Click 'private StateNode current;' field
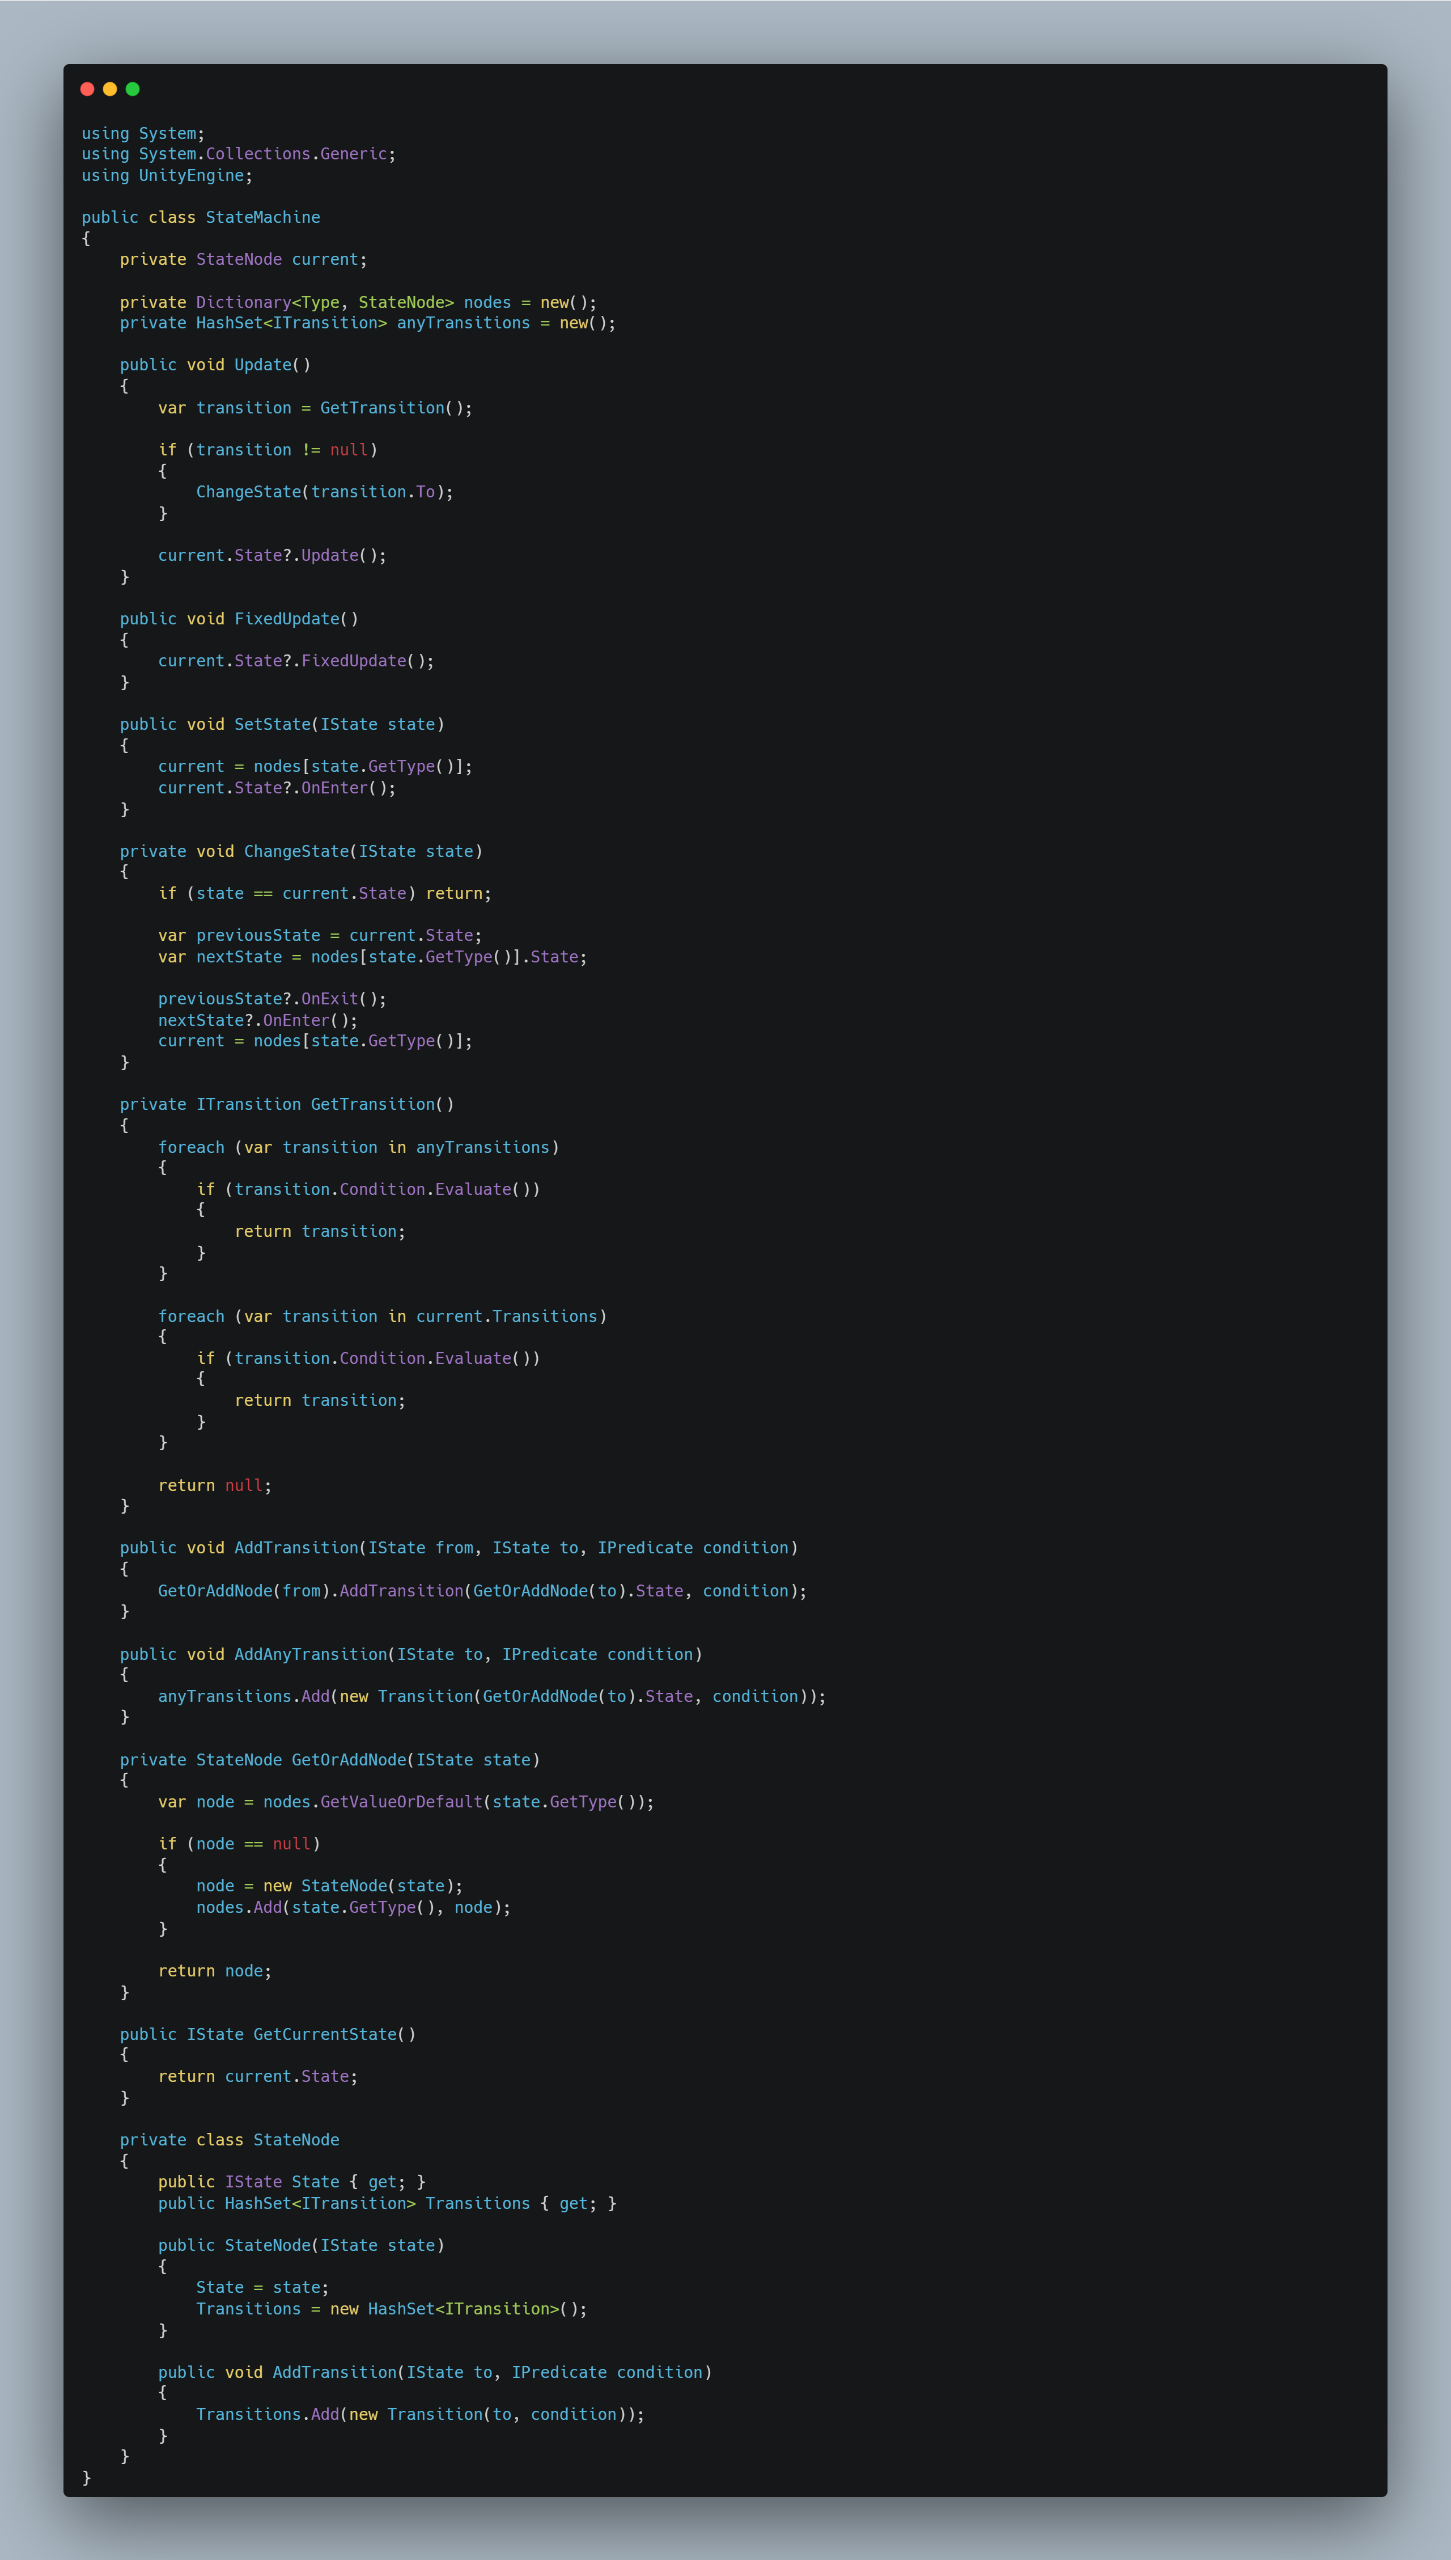The image size is (1451, 2560). (243, 260)
